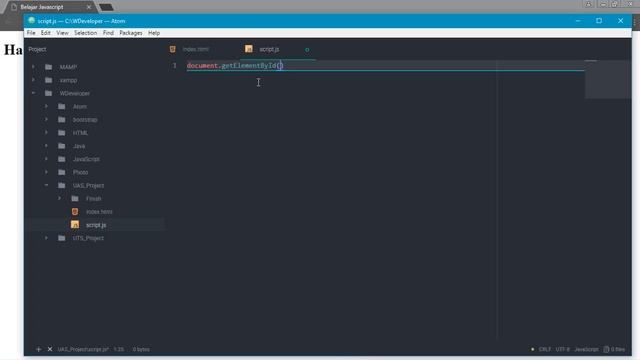Click the HTML folder icon

pyautogui.click(x=62, y=133)
